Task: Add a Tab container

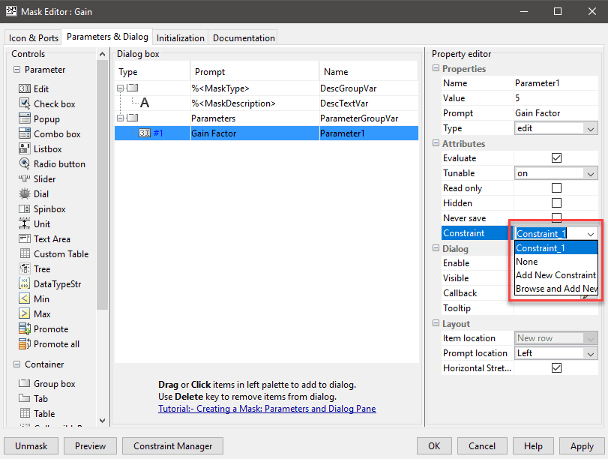Action: 33,399
